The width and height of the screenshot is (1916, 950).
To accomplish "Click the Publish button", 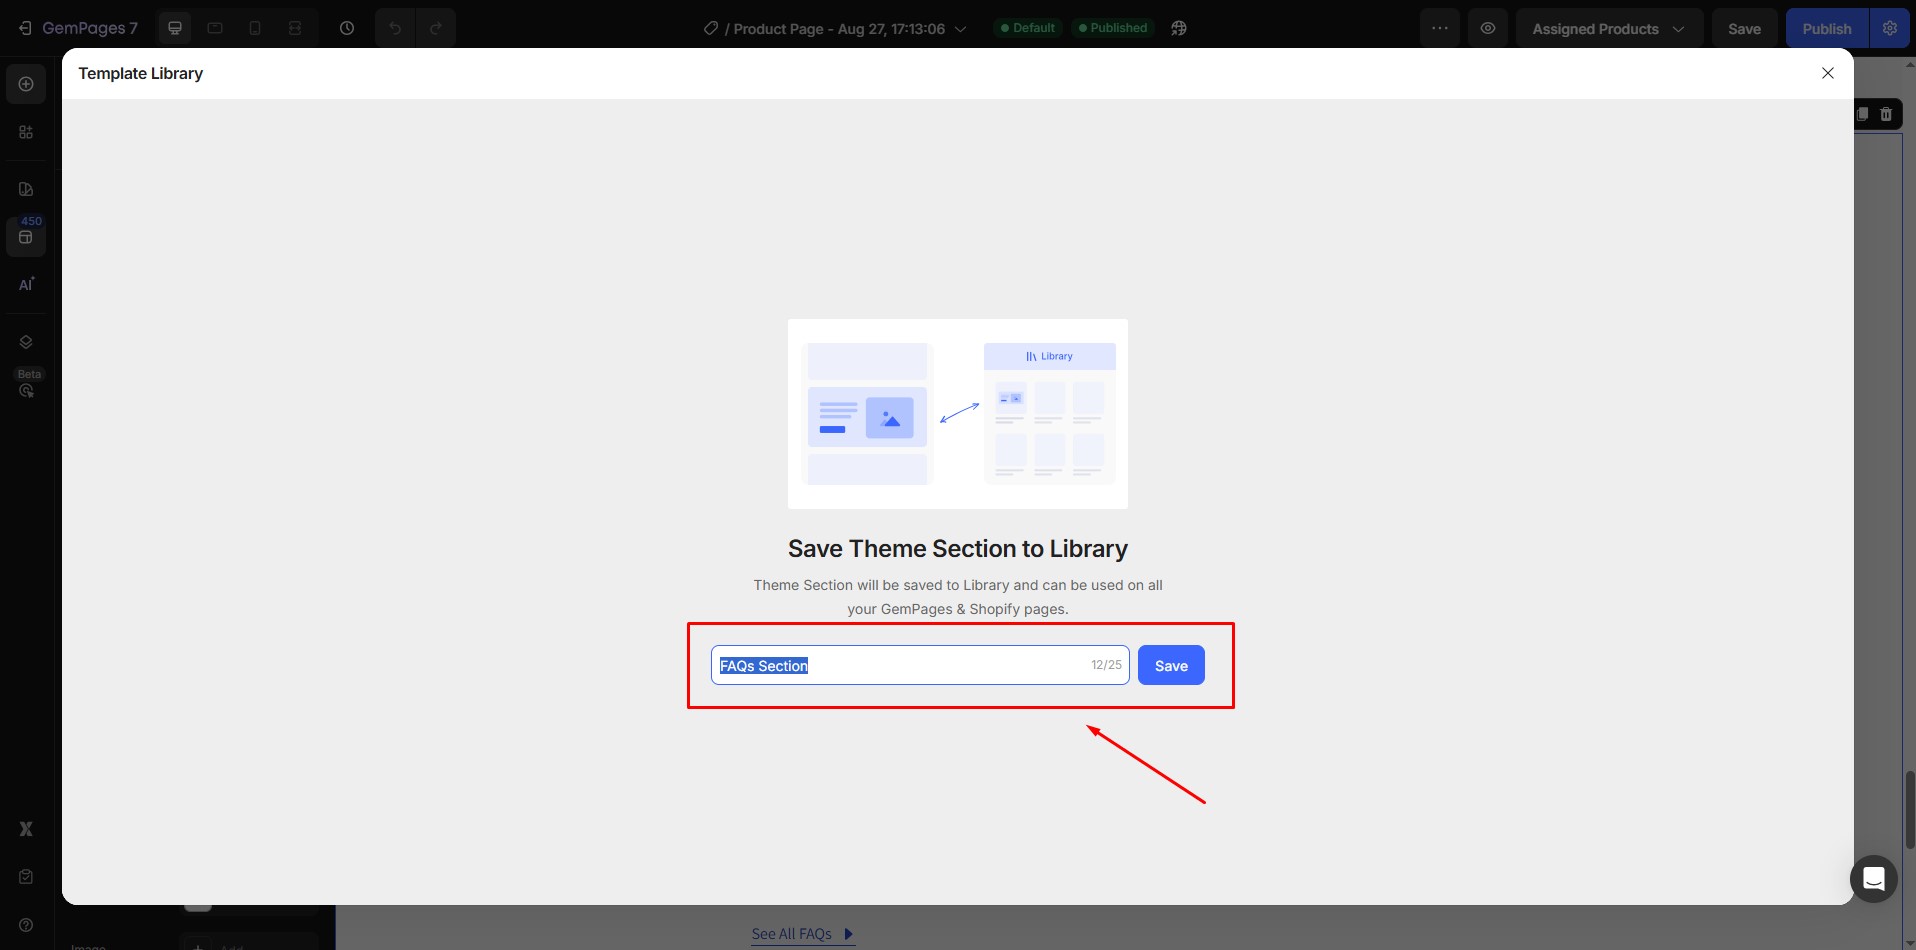I will point(1826,28).
